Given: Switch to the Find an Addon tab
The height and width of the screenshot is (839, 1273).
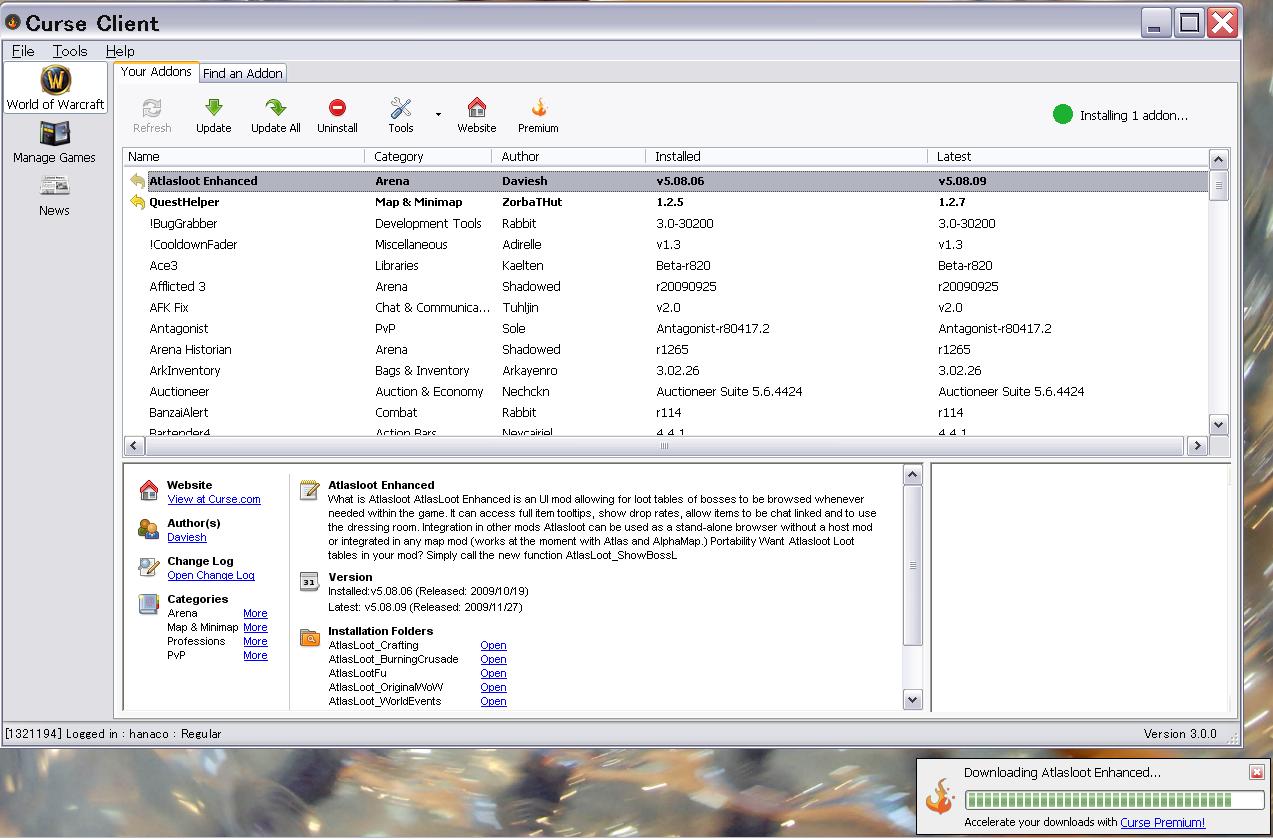Looking at the screenshot, I should pyautogui.click(x=243, y=73).
